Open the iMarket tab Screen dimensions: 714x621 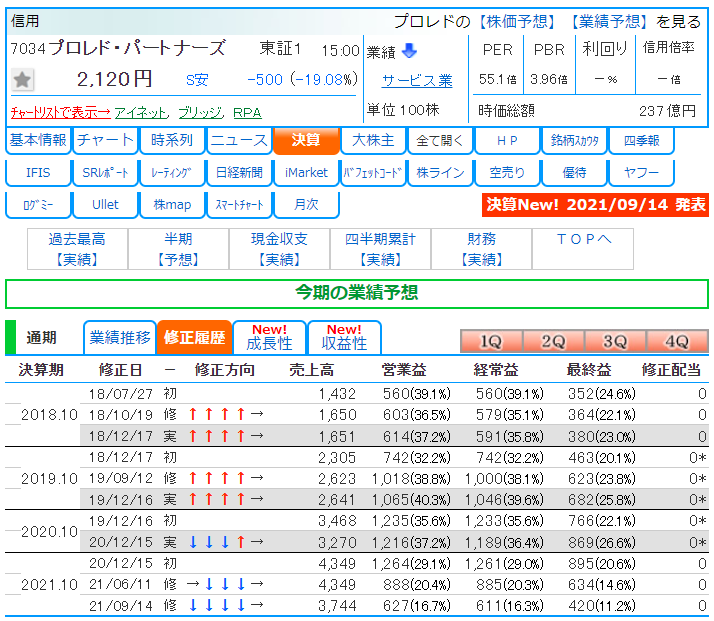click(x=306, y=173)
